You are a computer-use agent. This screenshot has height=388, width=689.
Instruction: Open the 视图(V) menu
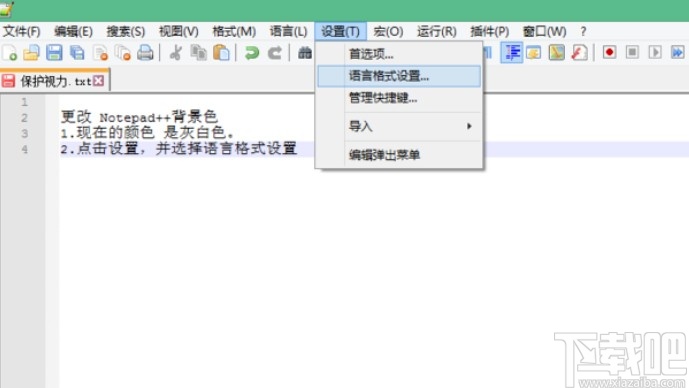(178, 32)
